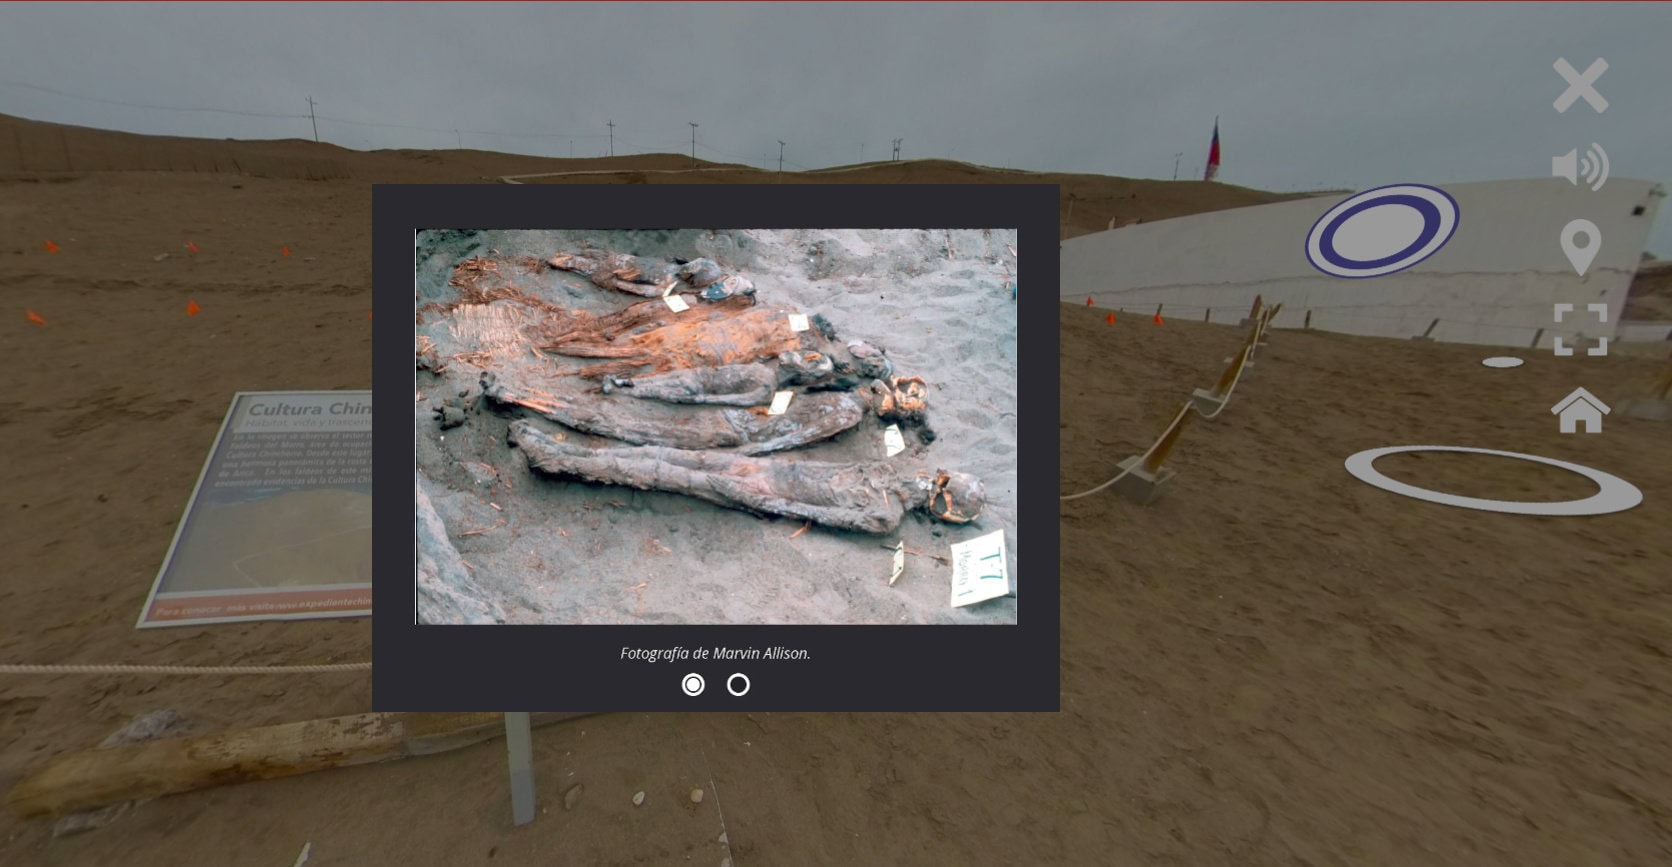Click the 'Fotografía de Marvin Allison' caption
The image size is (1672, 867).
[x=715, y=653]
